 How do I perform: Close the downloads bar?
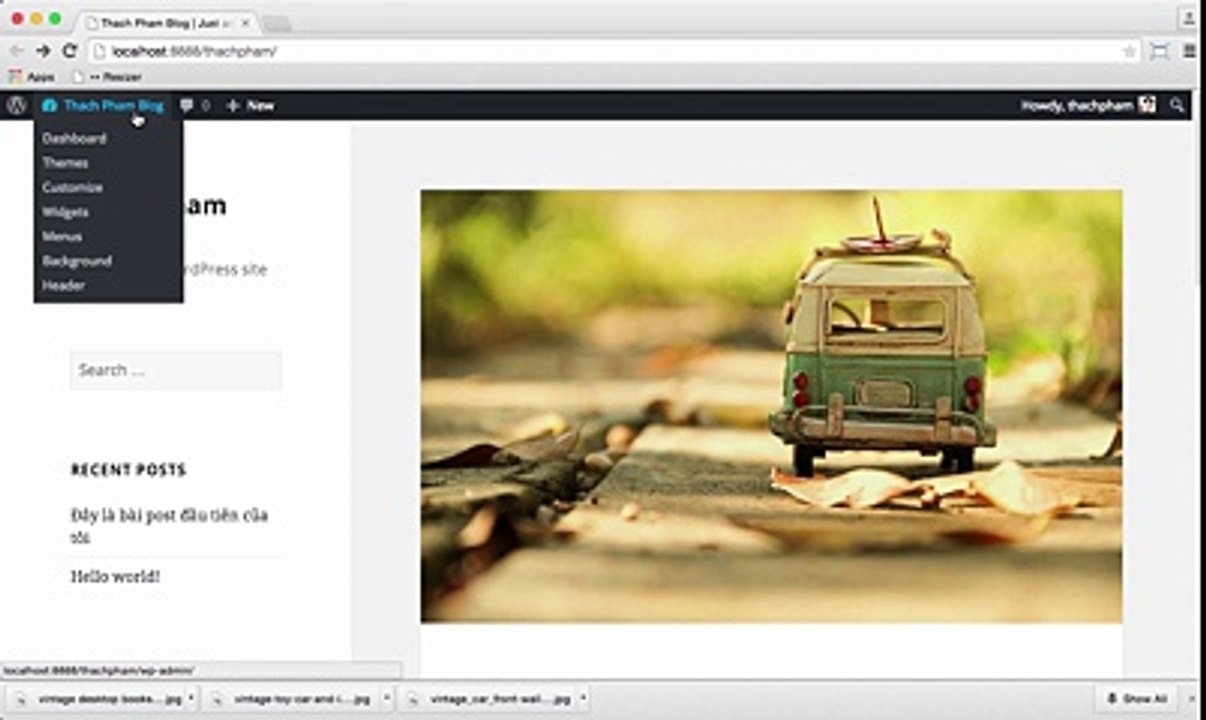1190,699
